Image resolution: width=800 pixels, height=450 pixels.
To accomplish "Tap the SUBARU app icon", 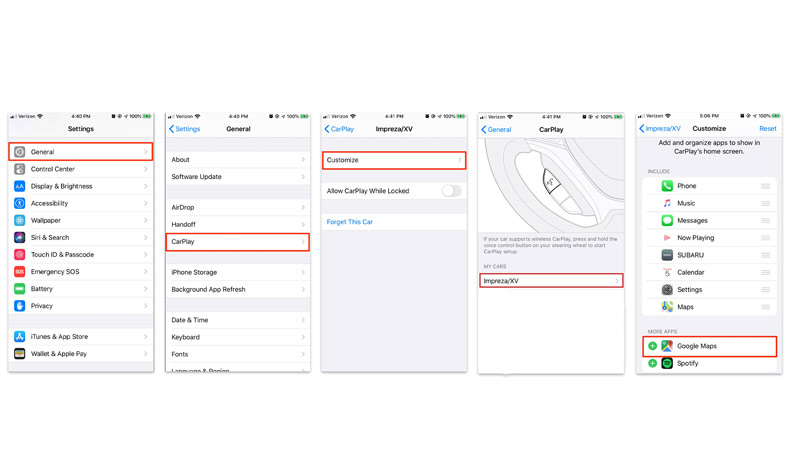I will (667, 255).
